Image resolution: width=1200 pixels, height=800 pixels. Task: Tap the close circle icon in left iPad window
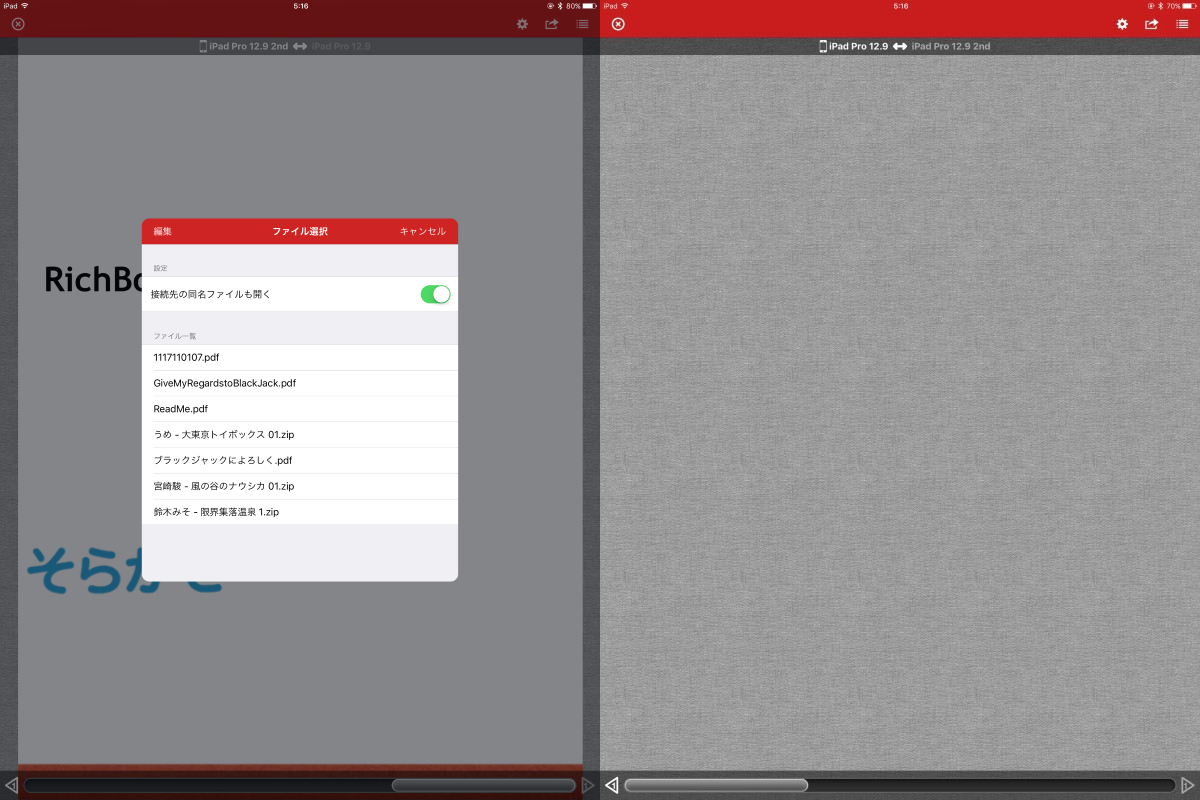click(18, 24)
